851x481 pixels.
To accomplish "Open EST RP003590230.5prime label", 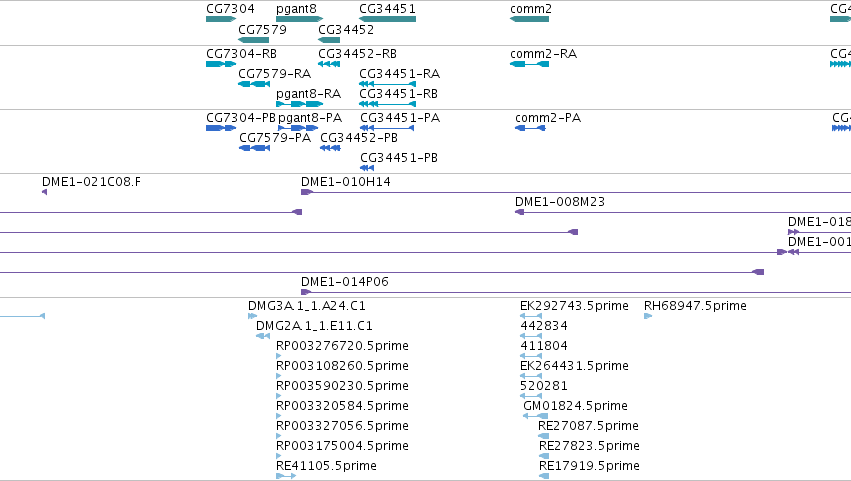I will pos(342,386).
